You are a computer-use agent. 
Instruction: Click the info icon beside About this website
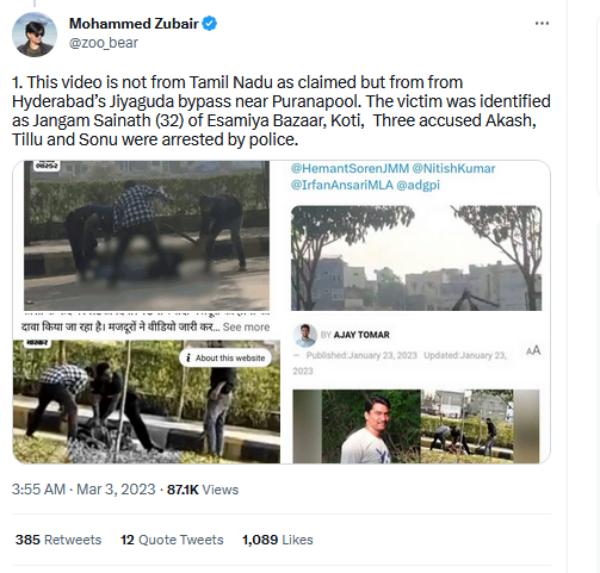tap(188, 358)
